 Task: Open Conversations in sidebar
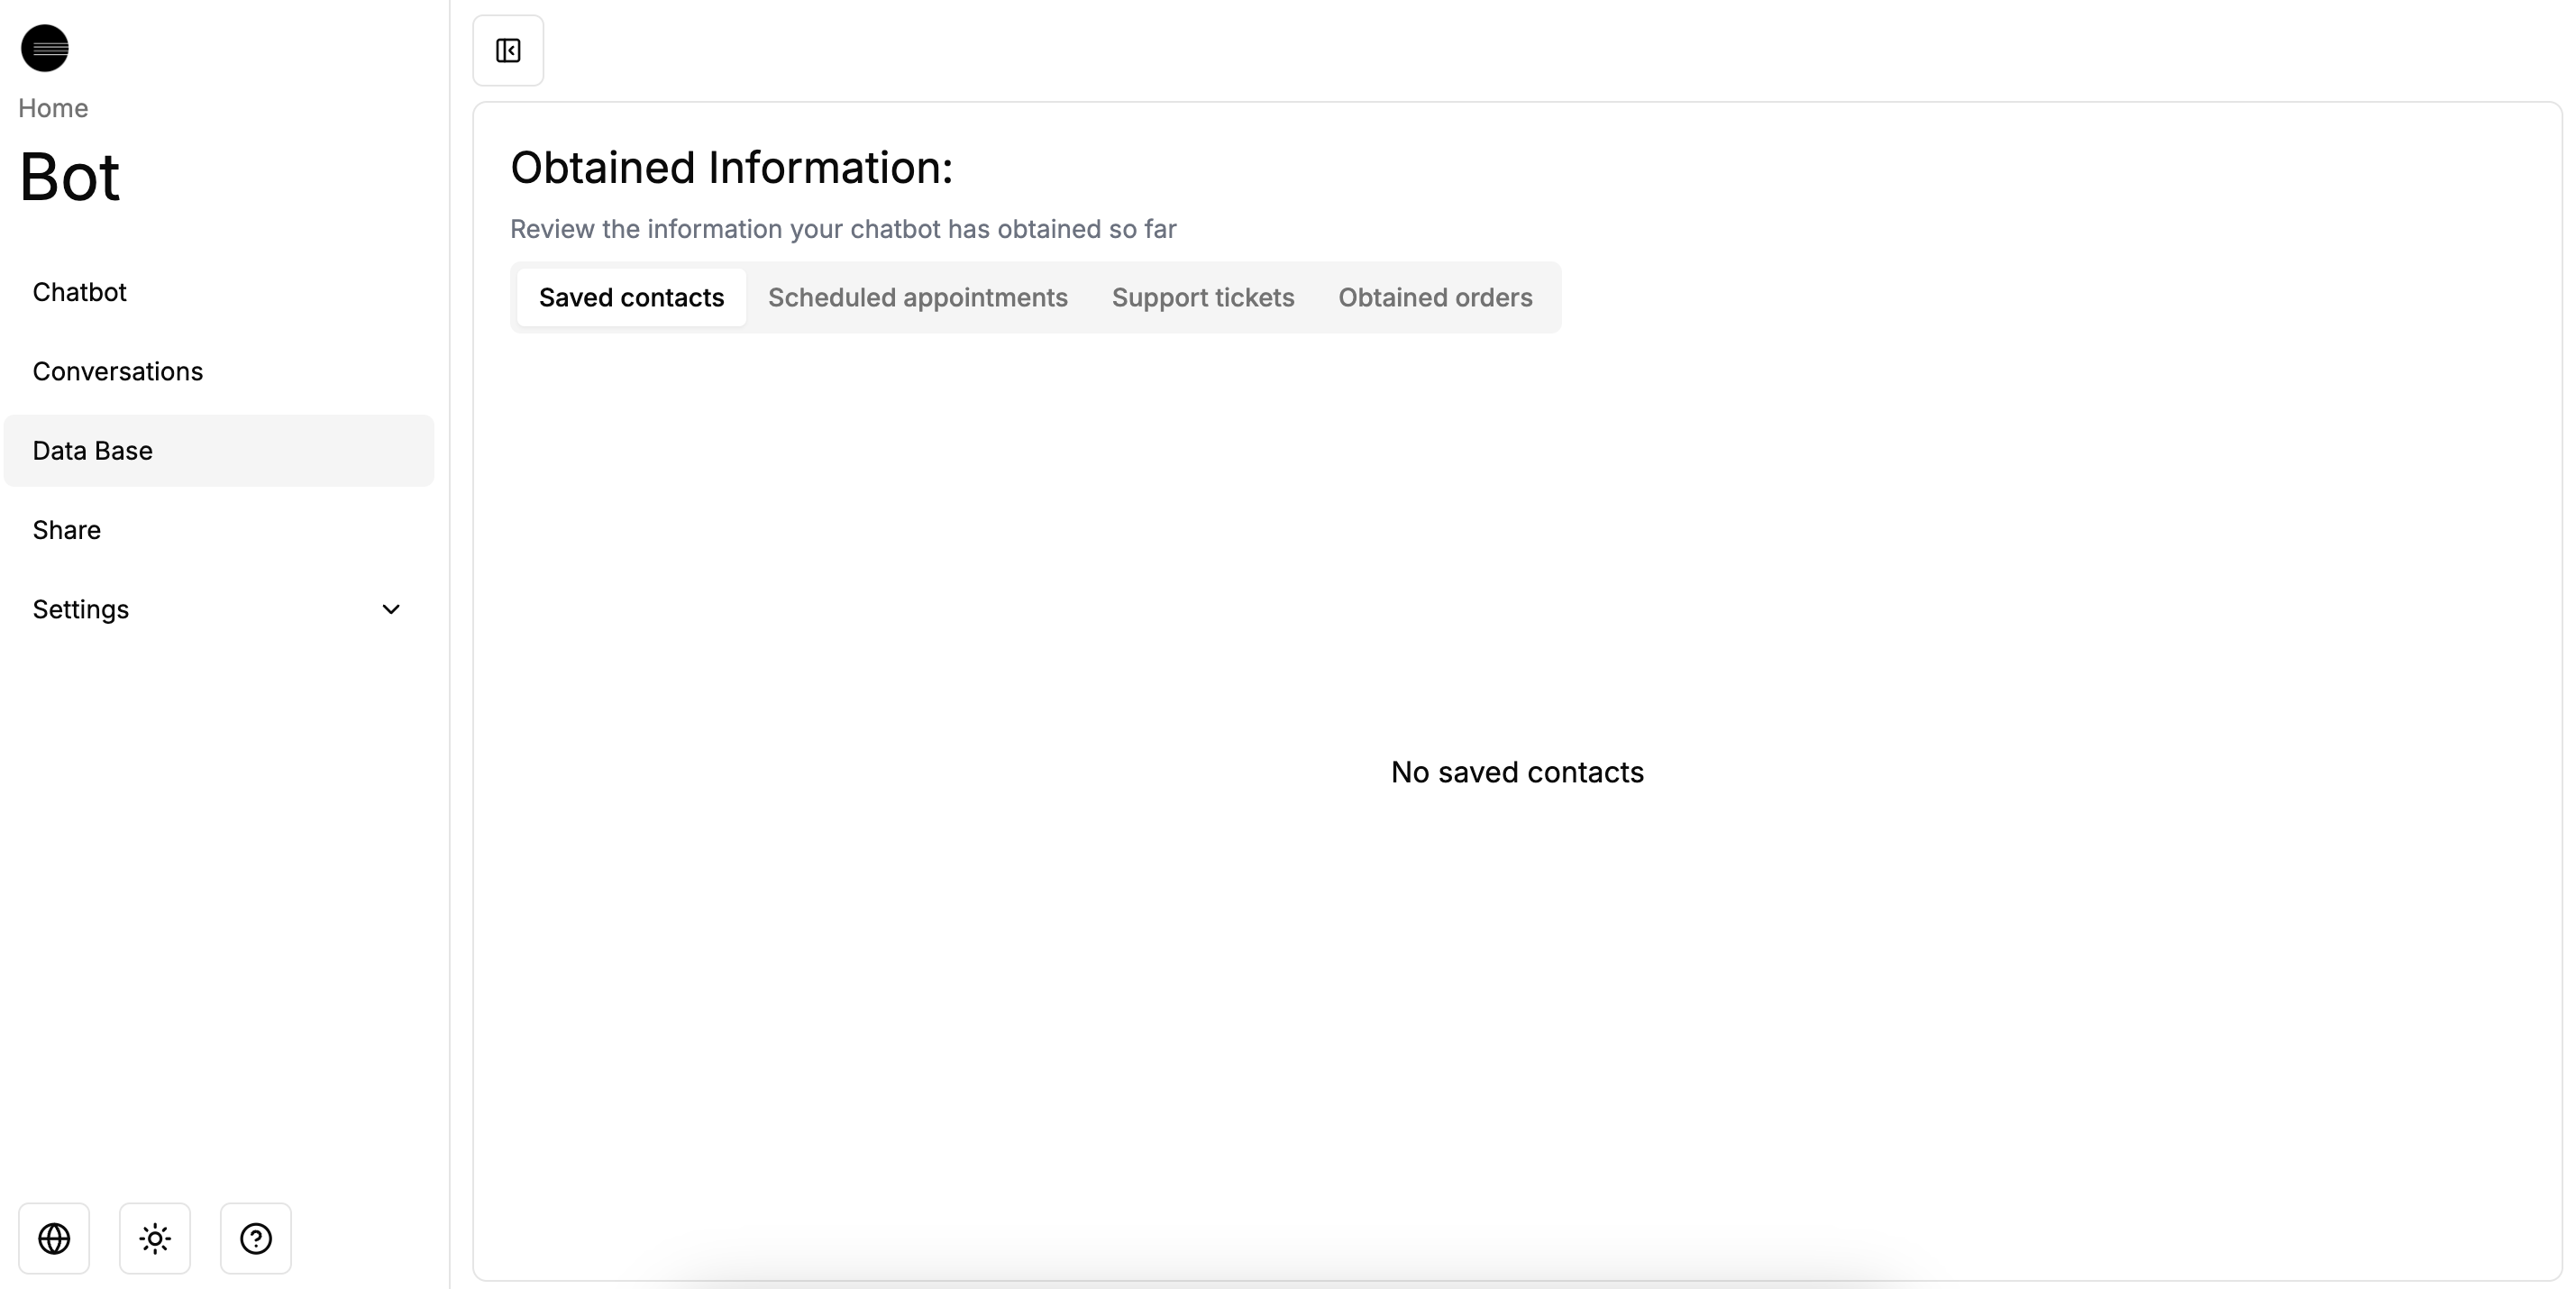118,371
